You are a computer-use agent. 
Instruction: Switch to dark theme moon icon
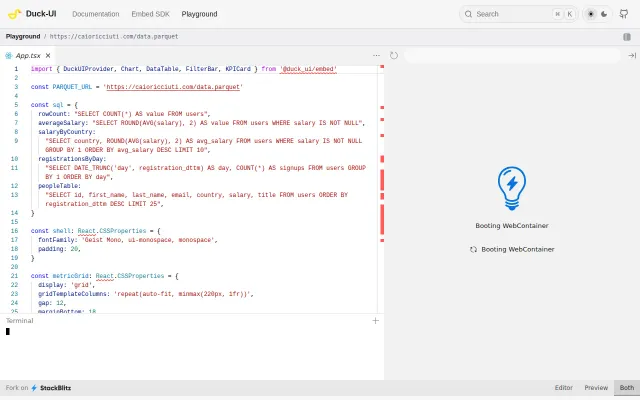(x=604, y=14)
